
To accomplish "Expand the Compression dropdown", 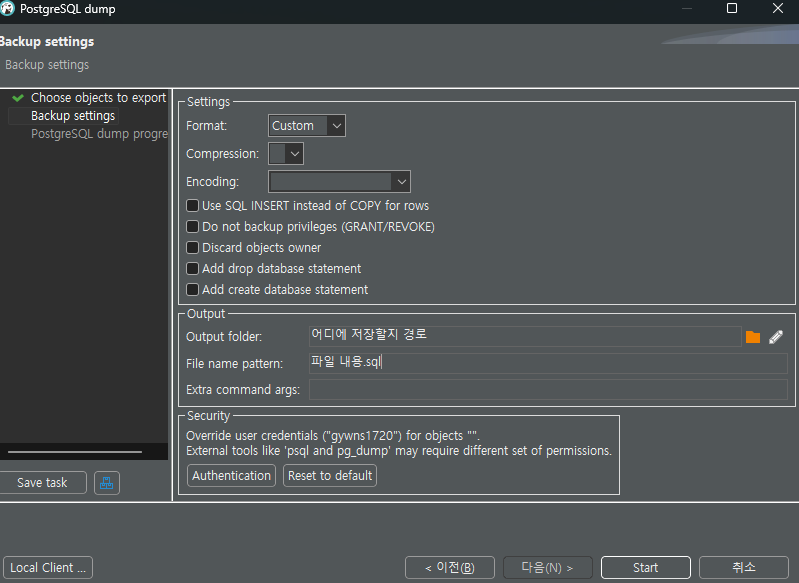I will coord(286,153).
